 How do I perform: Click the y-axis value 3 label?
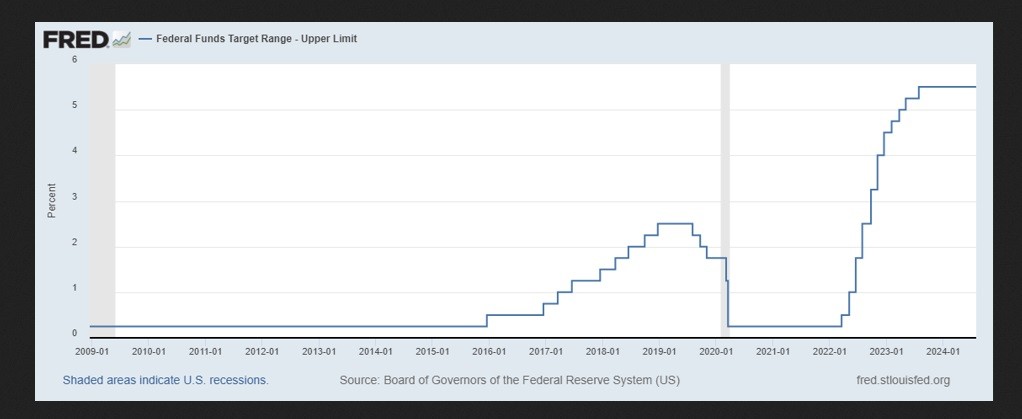tap(74, 199)
